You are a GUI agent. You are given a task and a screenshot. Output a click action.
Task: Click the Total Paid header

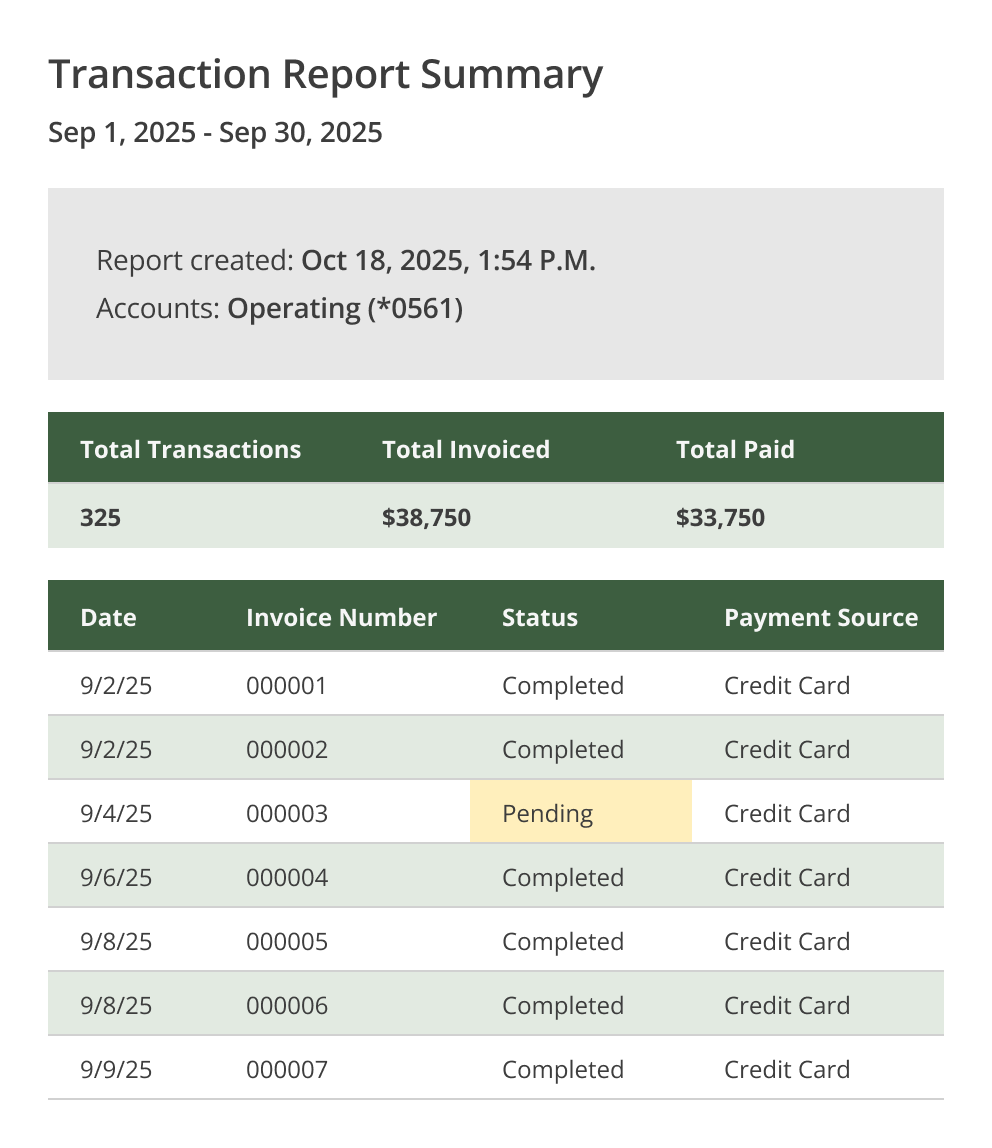[x=735, y=449]
